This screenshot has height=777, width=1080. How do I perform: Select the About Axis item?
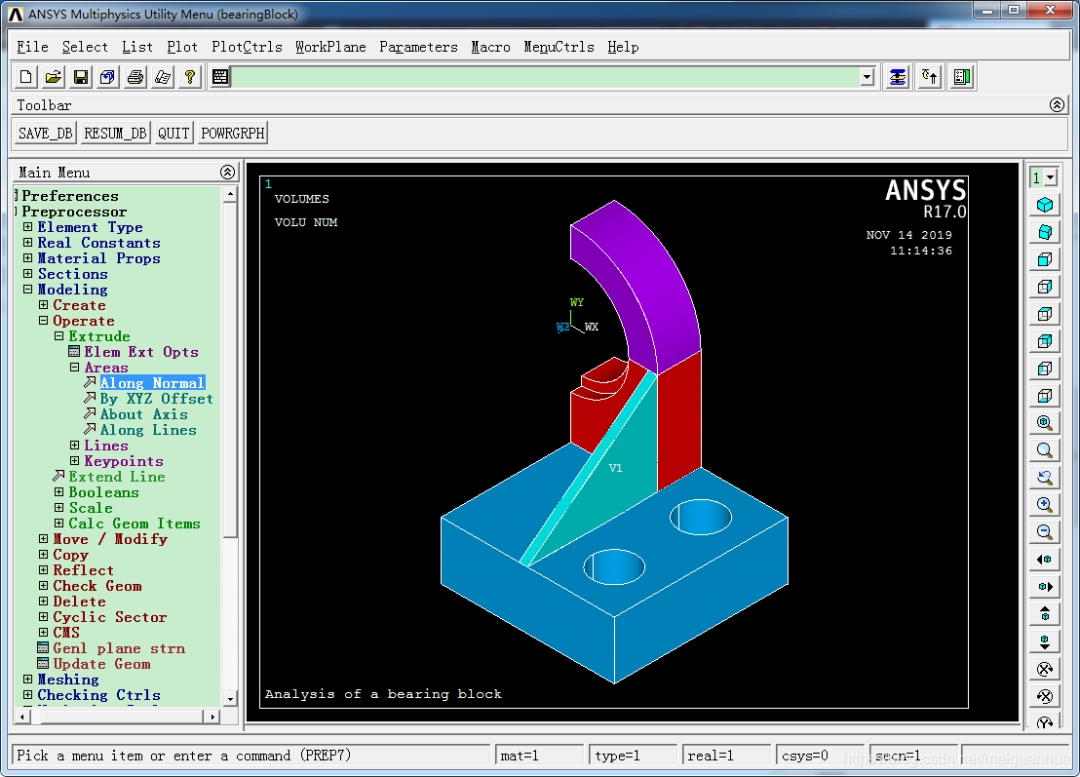click(143, 414)
